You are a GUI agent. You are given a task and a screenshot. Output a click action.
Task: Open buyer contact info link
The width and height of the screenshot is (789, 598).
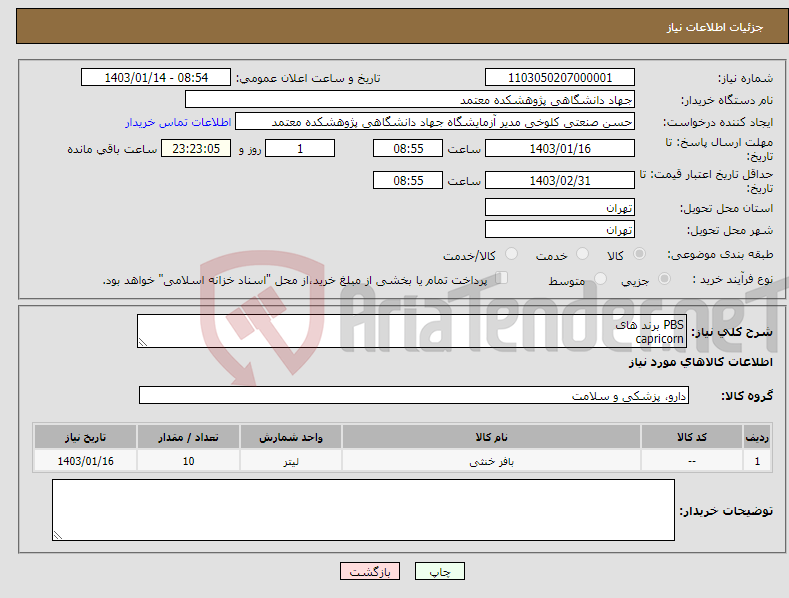178,122
